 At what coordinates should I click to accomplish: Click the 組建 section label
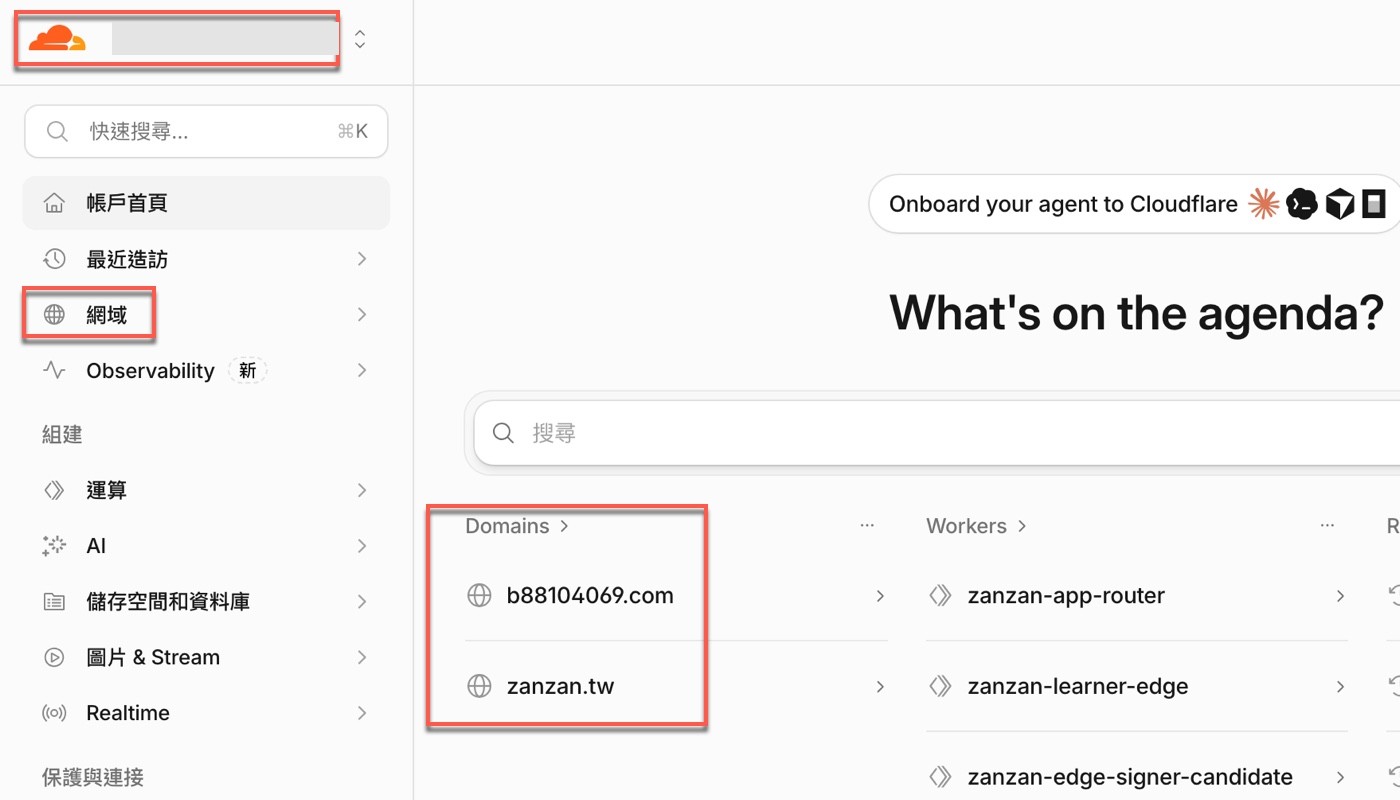click(62, 435)
